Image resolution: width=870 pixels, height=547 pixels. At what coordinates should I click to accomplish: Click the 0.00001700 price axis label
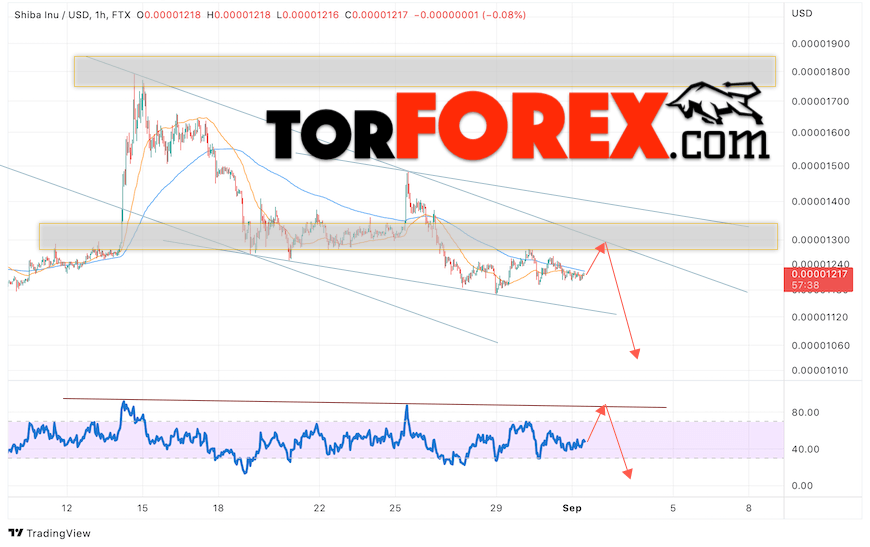click(x=820, y=102)
